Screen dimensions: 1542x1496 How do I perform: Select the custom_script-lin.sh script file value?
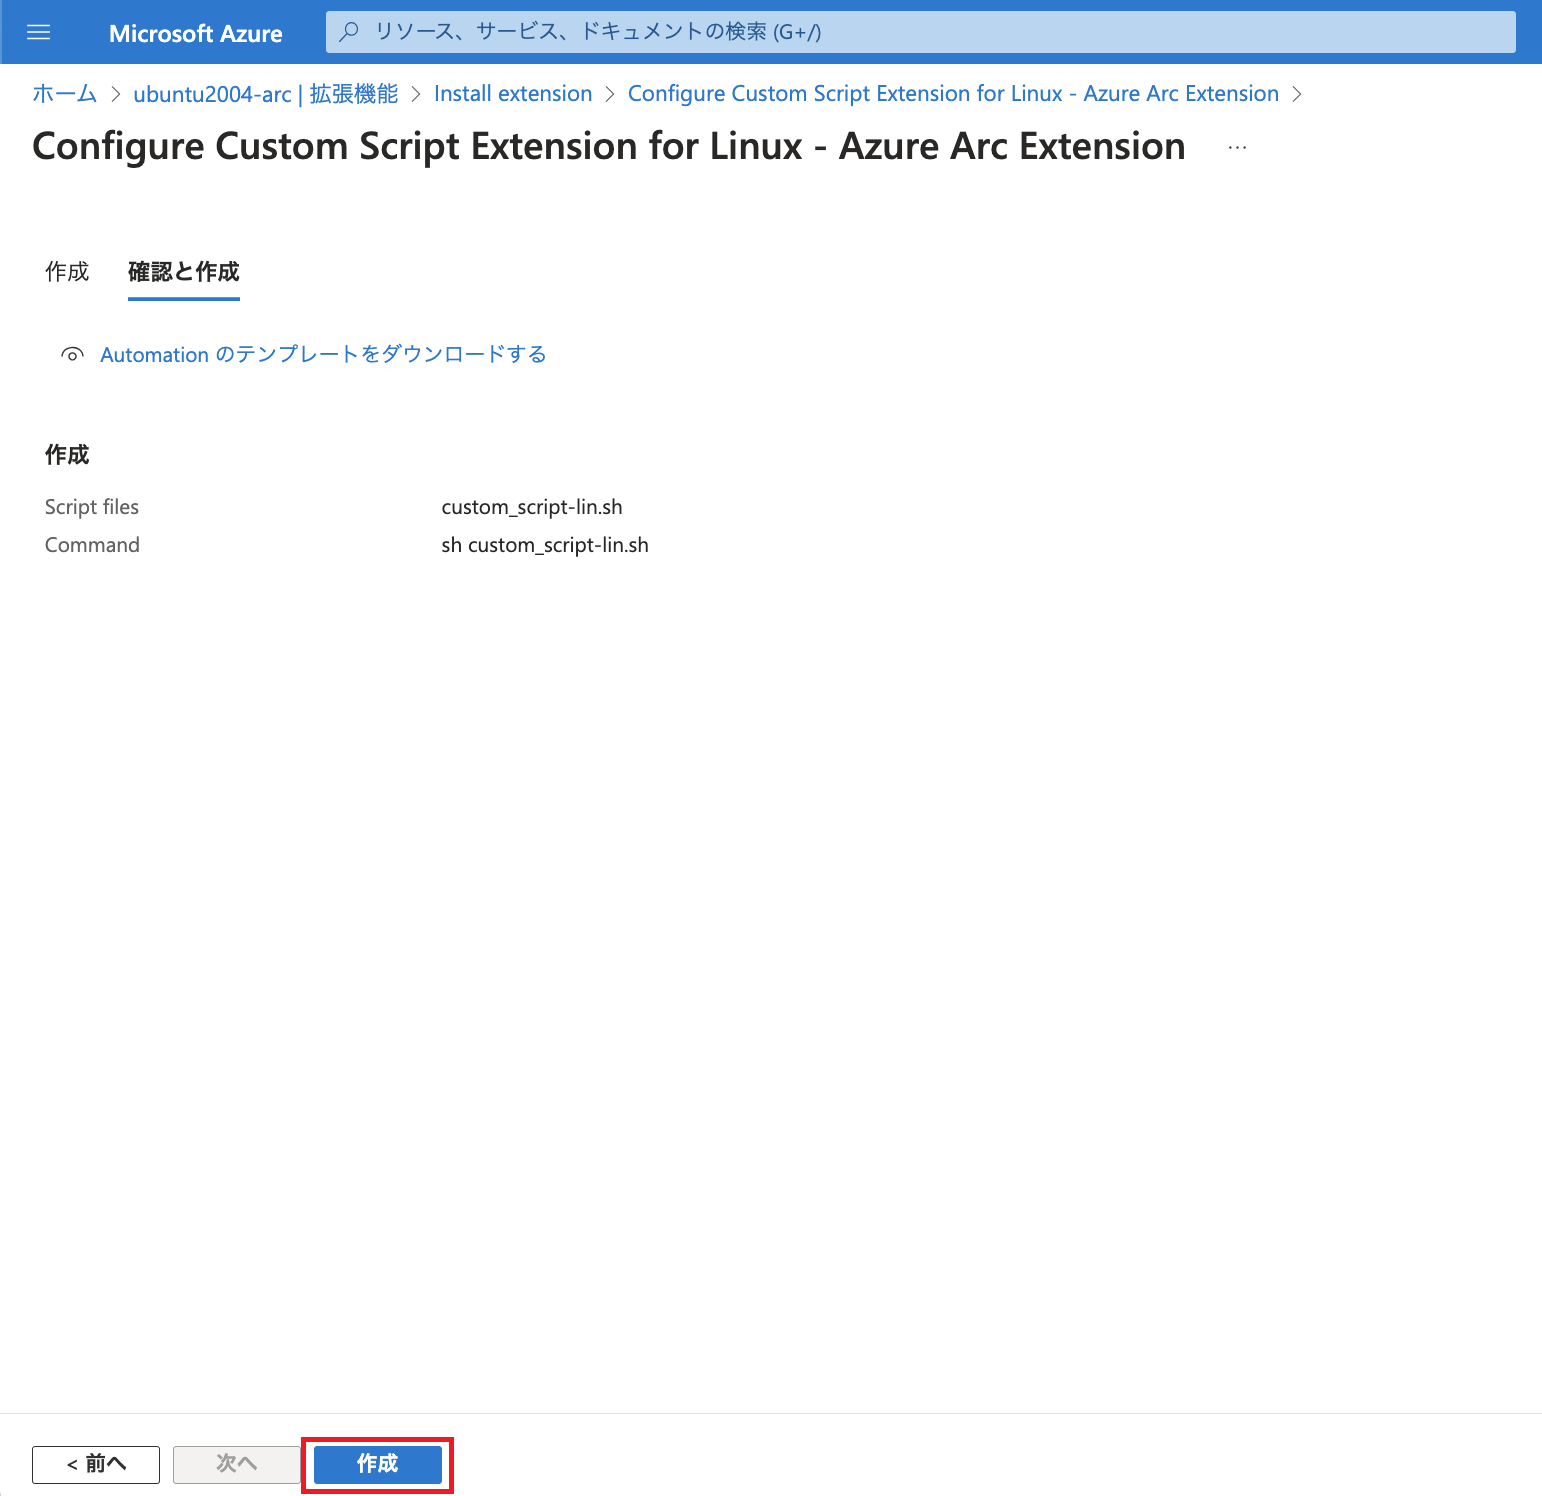coord(532,507)
